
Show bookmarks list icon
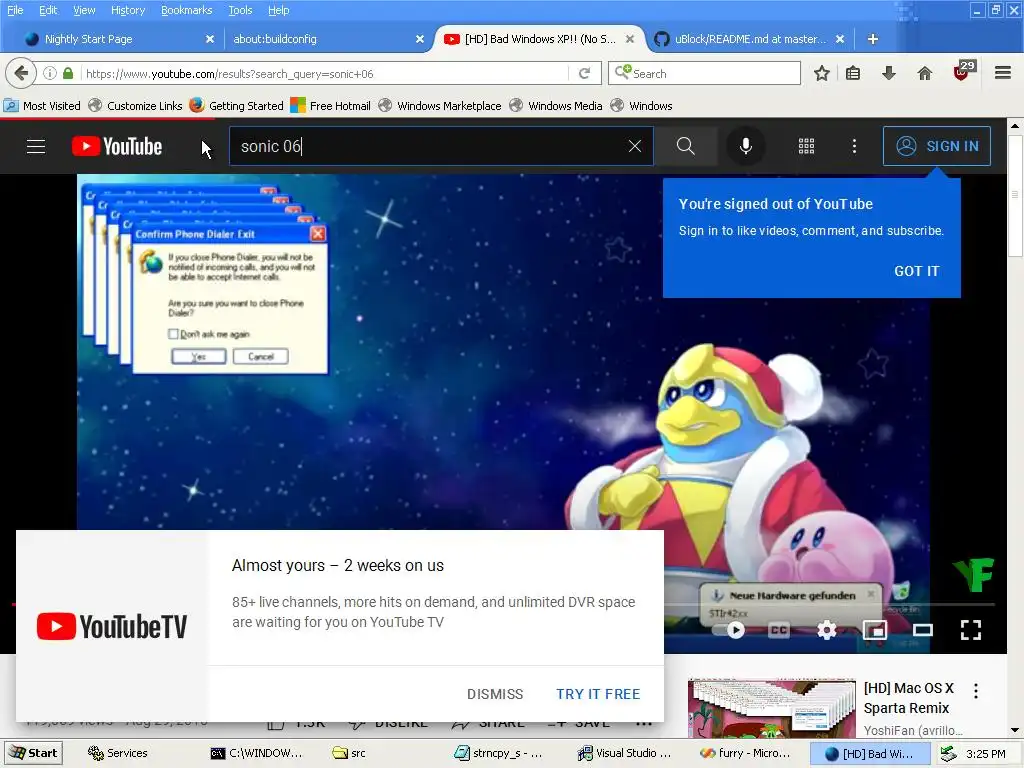tap(853, 73)
